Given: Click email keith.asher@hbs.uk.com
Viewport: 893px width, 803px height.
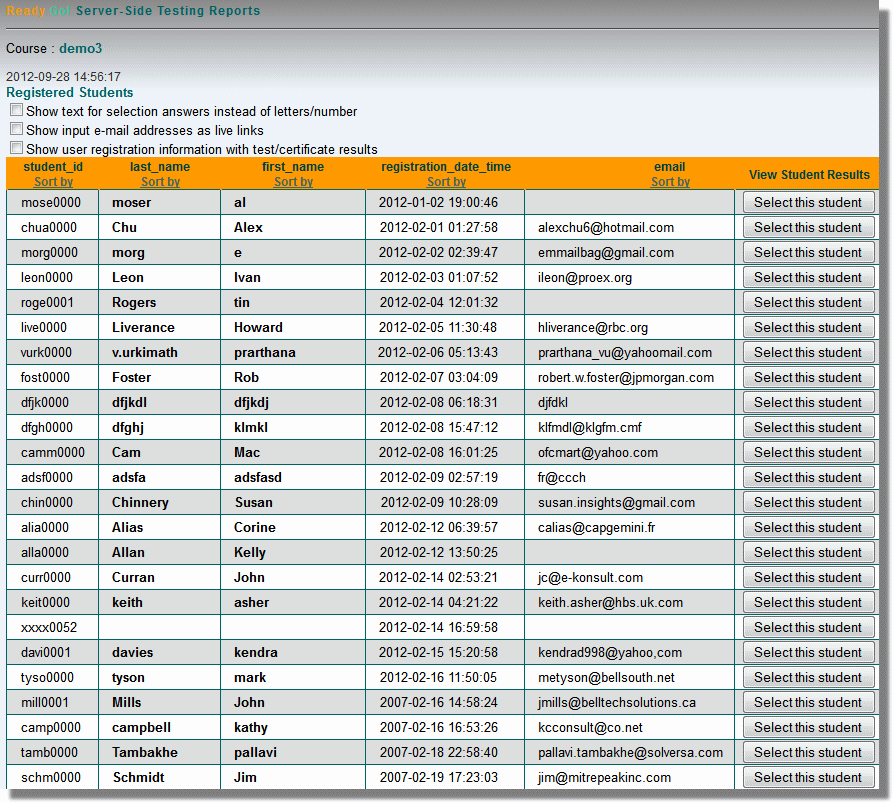Looking at the screenshot, I should point(611,603).
